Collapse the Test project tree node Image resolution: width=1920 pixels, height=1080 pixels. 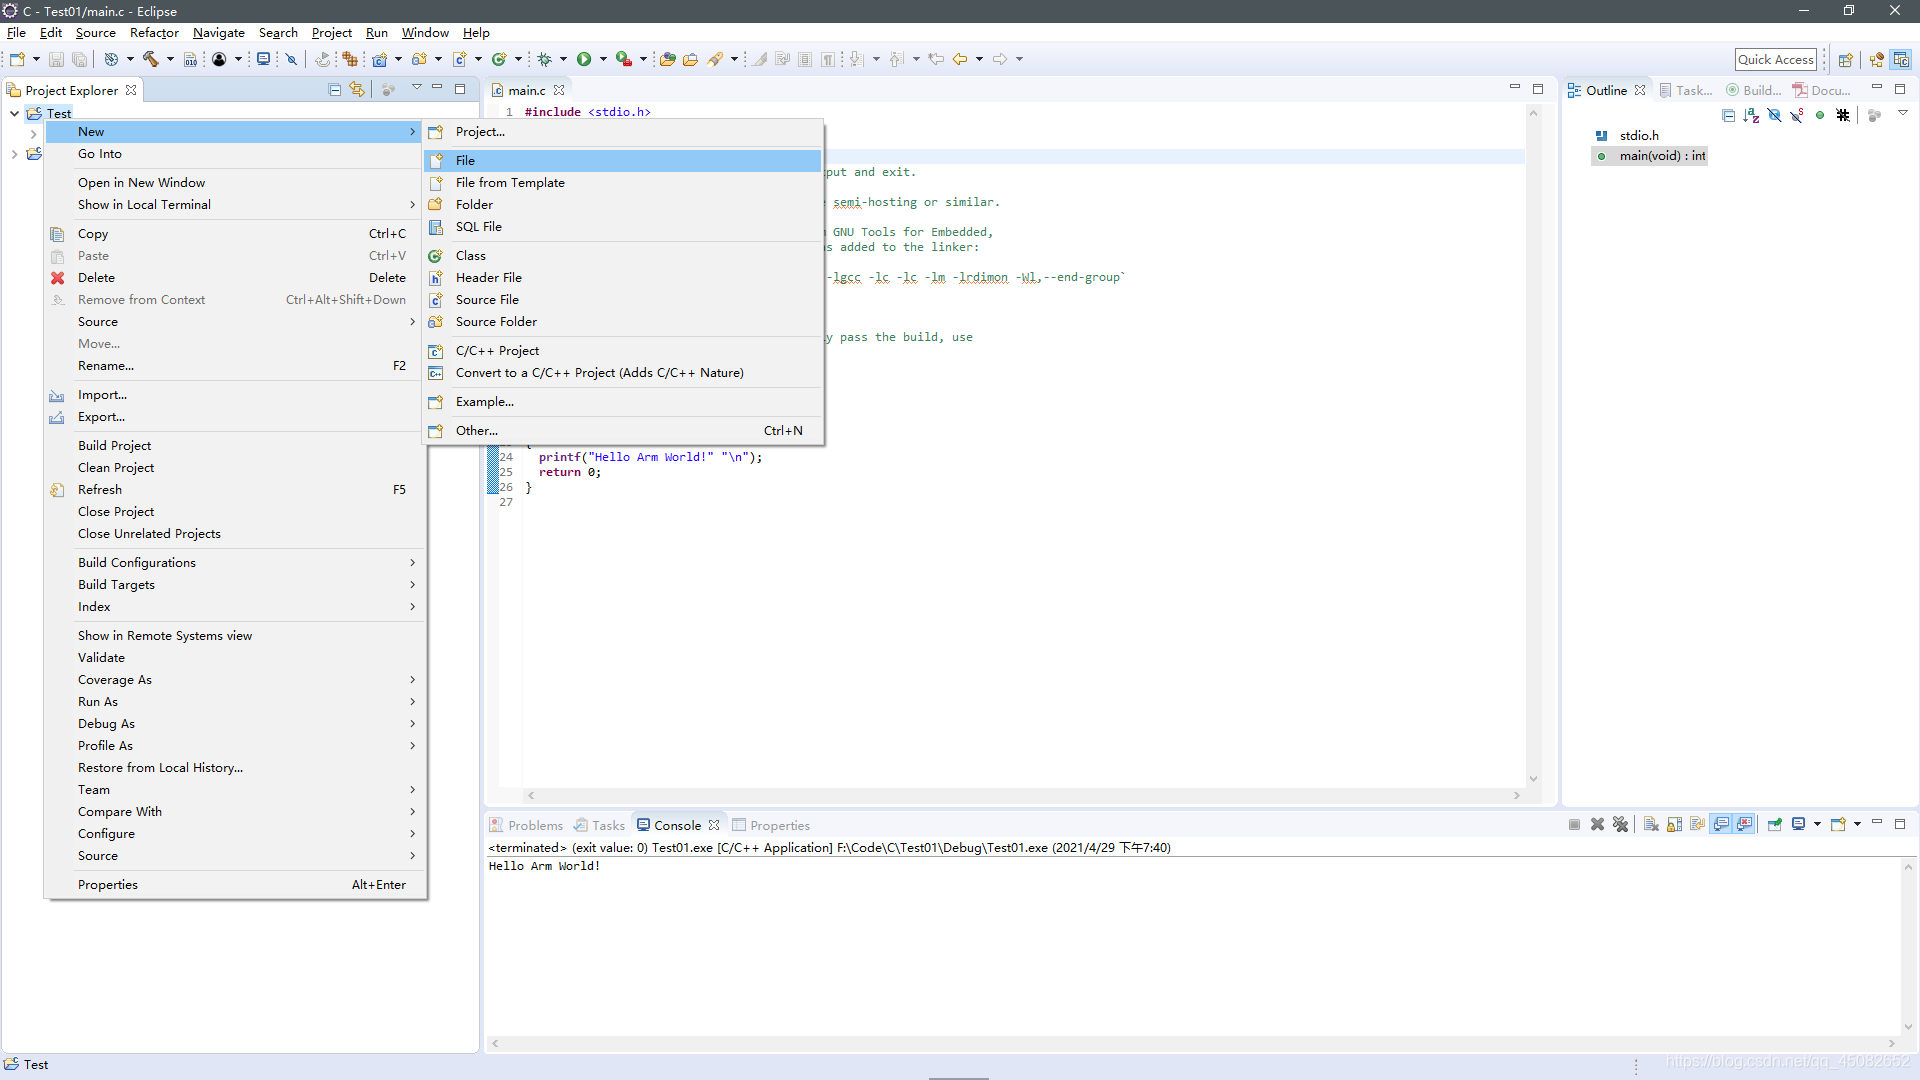14,113
